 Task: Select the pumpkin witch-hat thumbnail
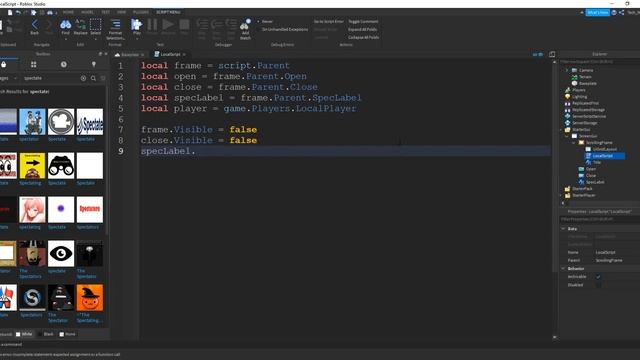tap(90, 298)
